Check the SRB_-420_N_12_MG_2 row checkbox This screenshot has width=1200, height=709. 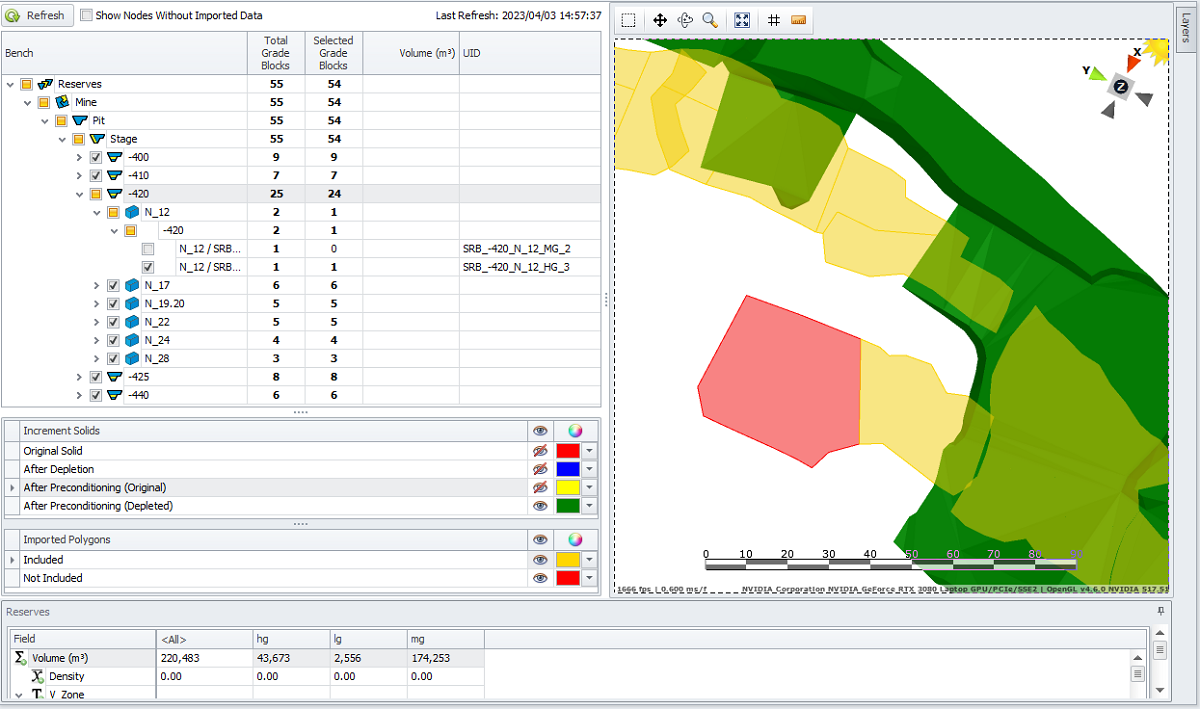tap(148, 249)
